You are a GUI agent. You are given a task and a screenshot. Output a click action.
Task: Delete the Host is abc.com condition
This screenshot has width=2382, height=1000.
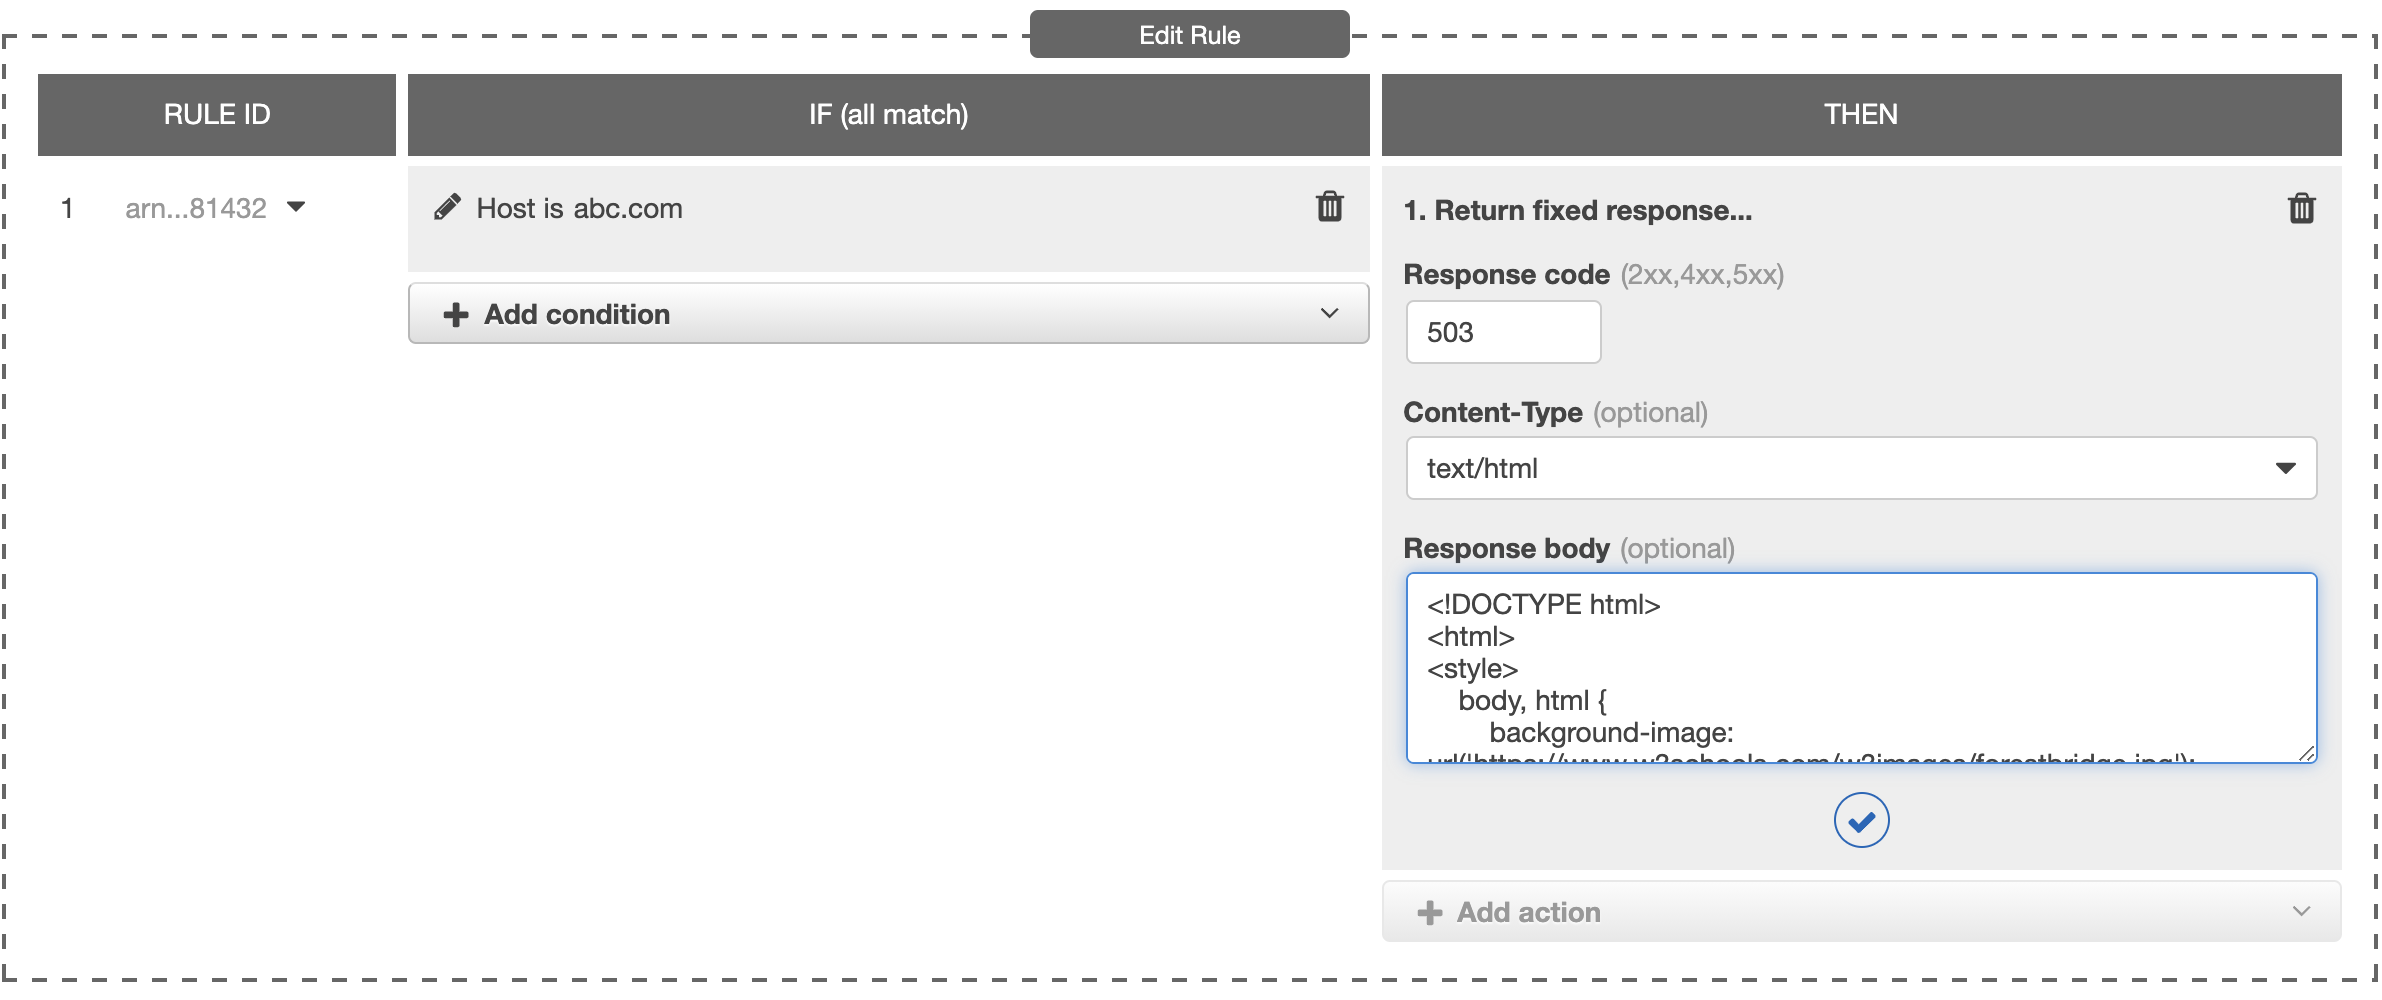pos(1329,206)
